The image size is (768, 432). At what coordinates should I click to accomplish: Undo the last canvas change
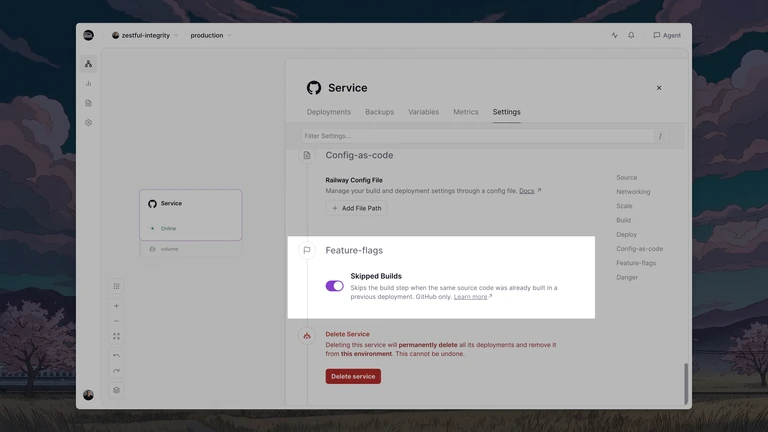[116, 356]
